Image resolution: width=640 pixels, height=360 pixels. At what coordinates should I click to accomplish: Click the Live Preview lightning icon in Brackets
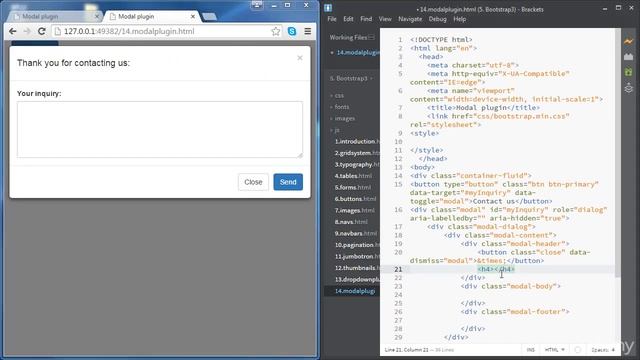coord(629,42)
